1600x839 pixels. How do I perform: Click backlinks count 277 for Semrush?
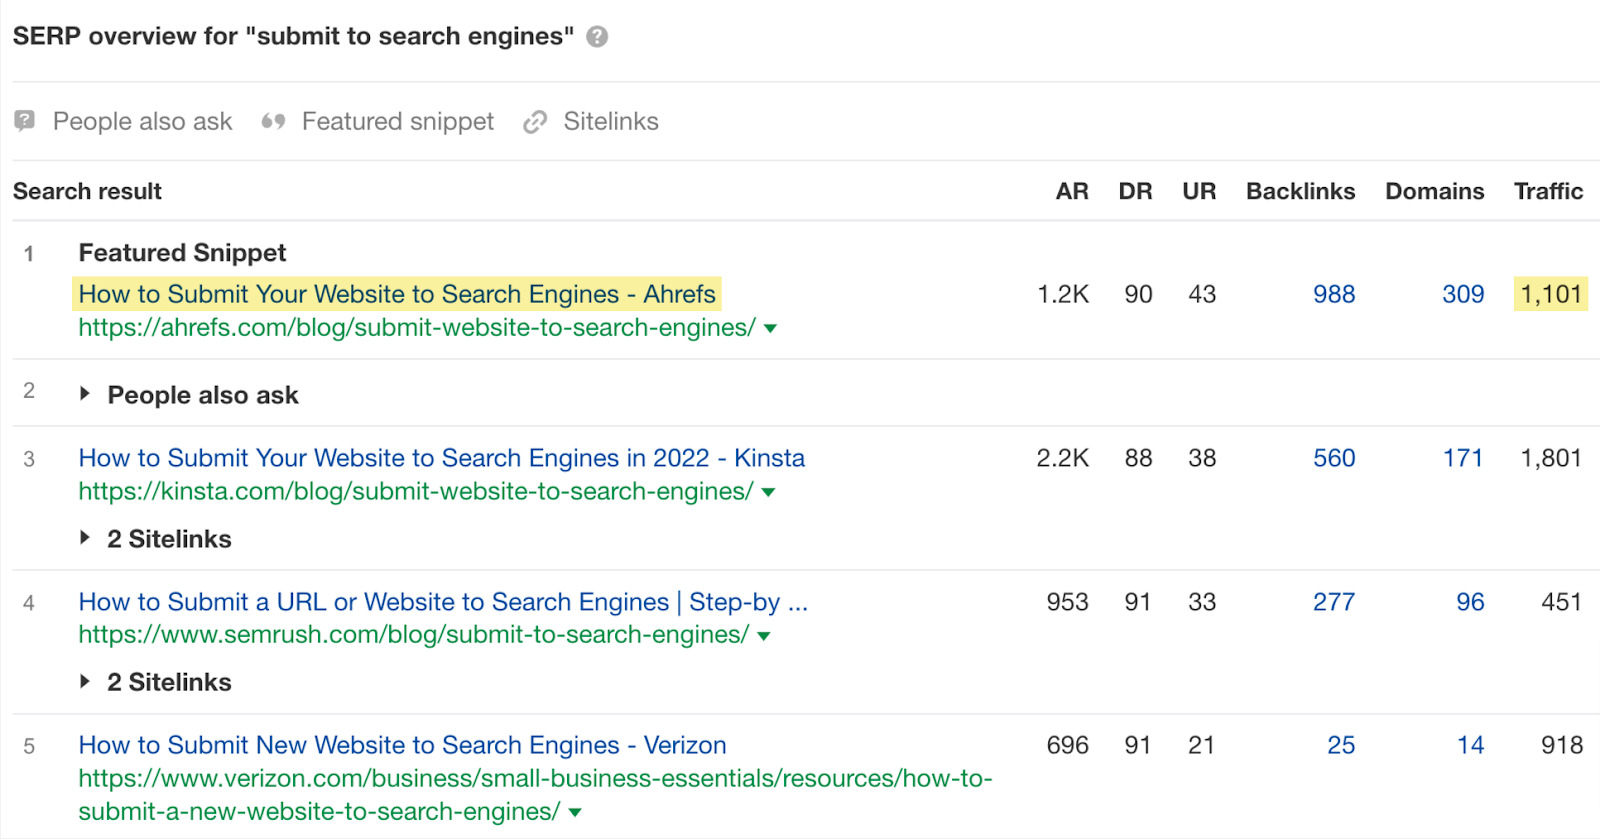click(1334, 602)
